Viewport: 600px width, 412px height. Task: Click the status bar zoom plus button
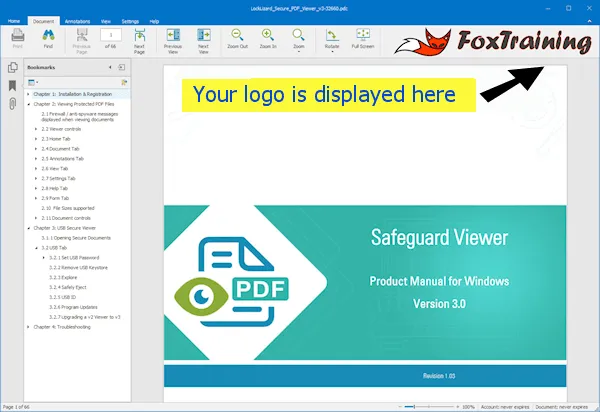[x=458, y=407]
